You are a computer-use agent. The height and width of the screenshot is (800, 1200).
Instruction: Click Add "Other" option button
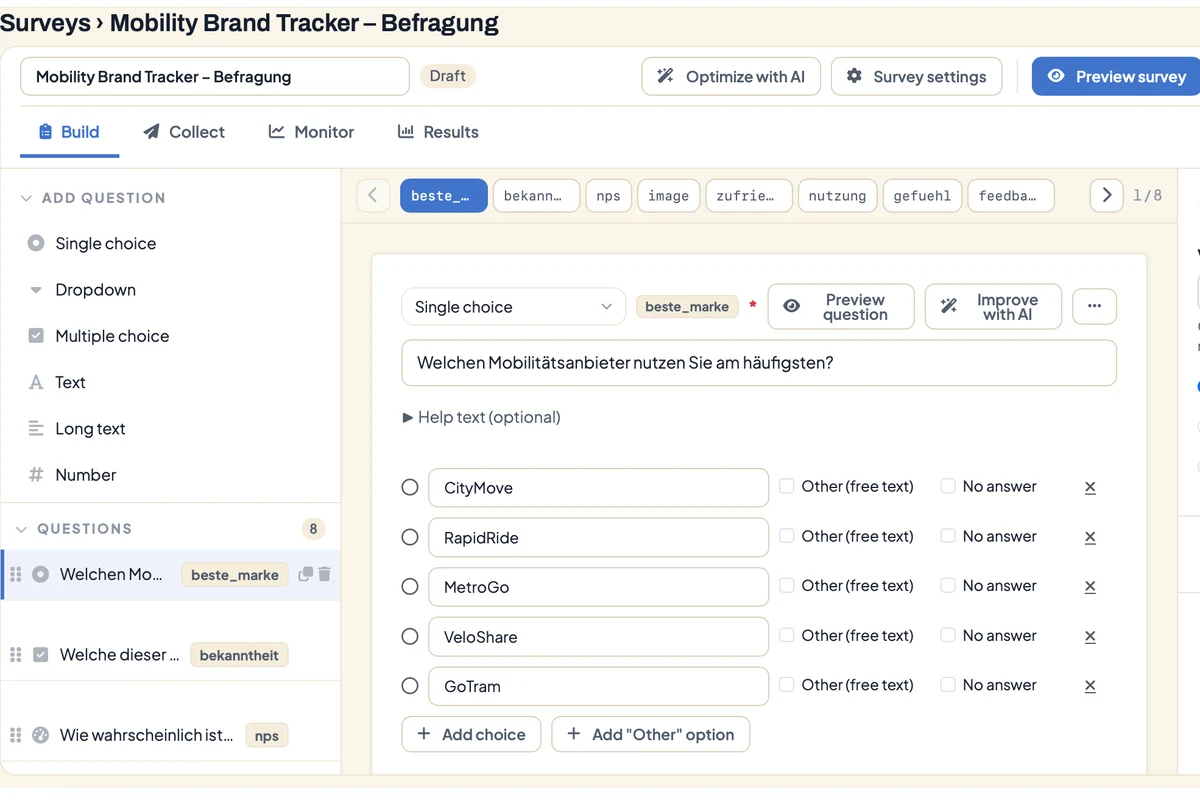tap(651, 734)
